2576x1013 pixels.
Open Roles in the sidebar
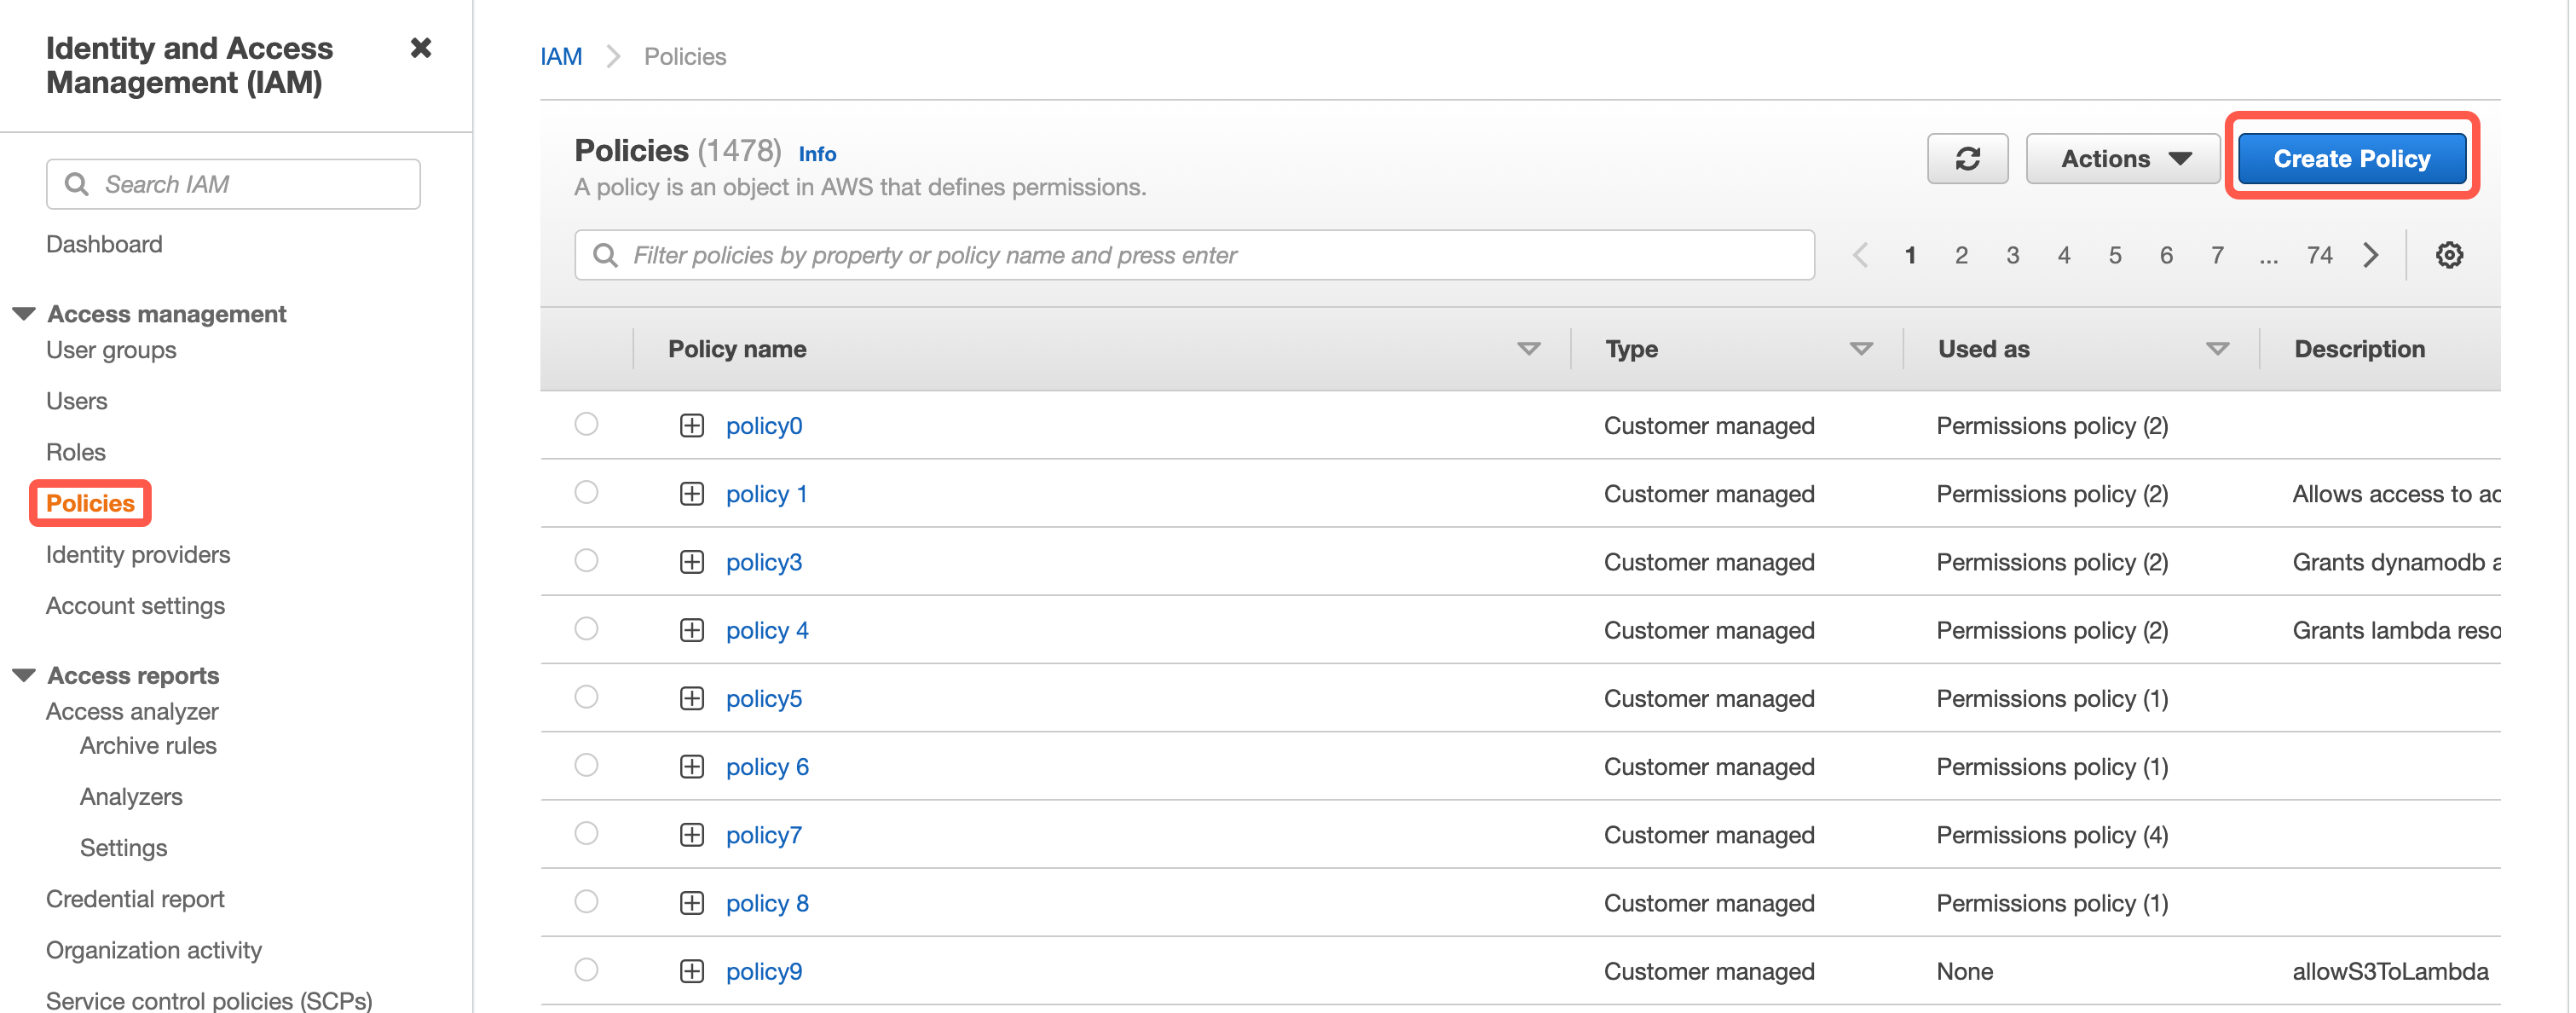coord(75,452)
